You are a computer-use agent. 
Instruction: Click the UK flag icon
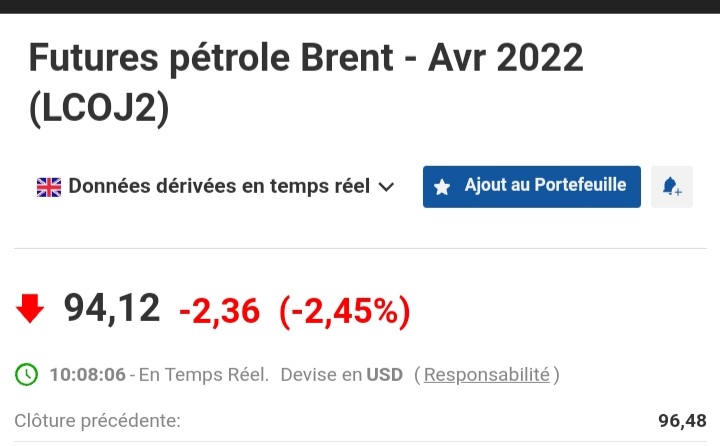pos(49,187)
